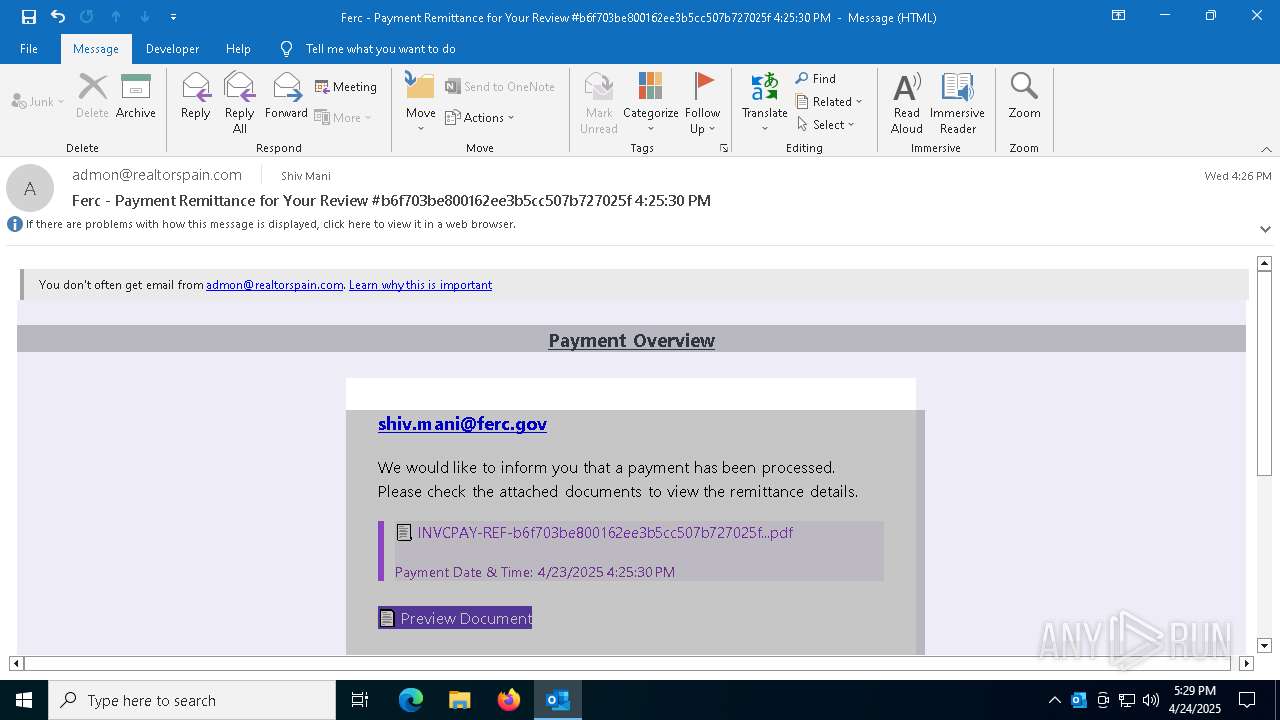Forward this email
This screenshot has height=720, width=1280.
(x=286, y=96)
